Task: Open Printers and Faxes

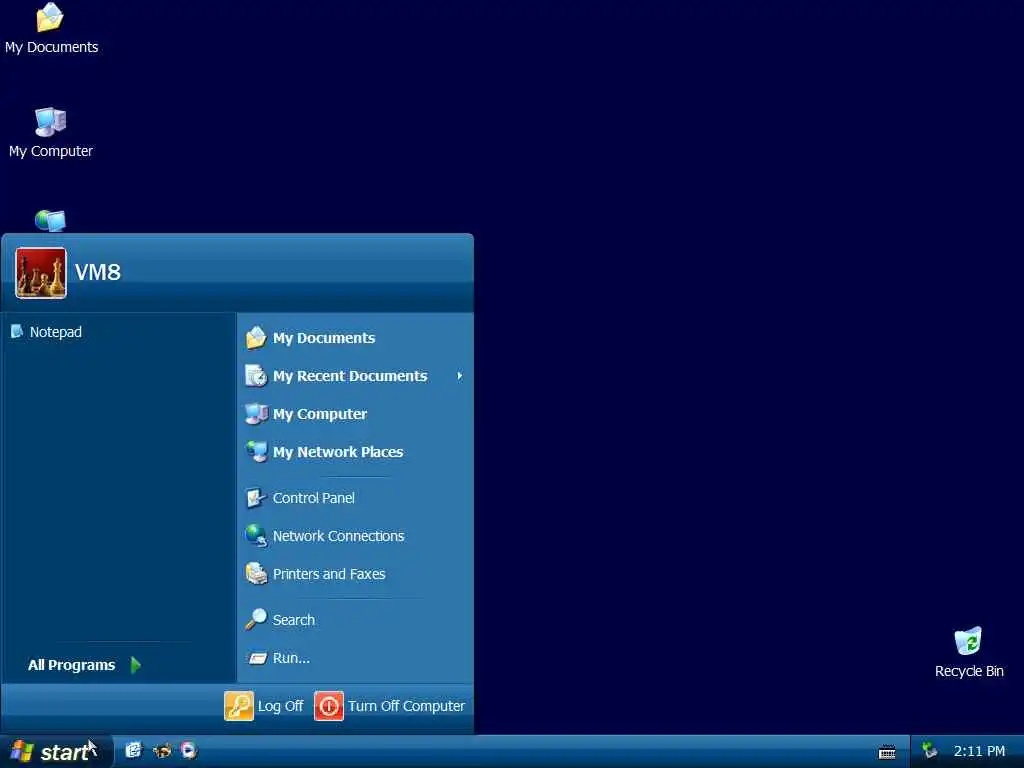Action: click(355, 573)
